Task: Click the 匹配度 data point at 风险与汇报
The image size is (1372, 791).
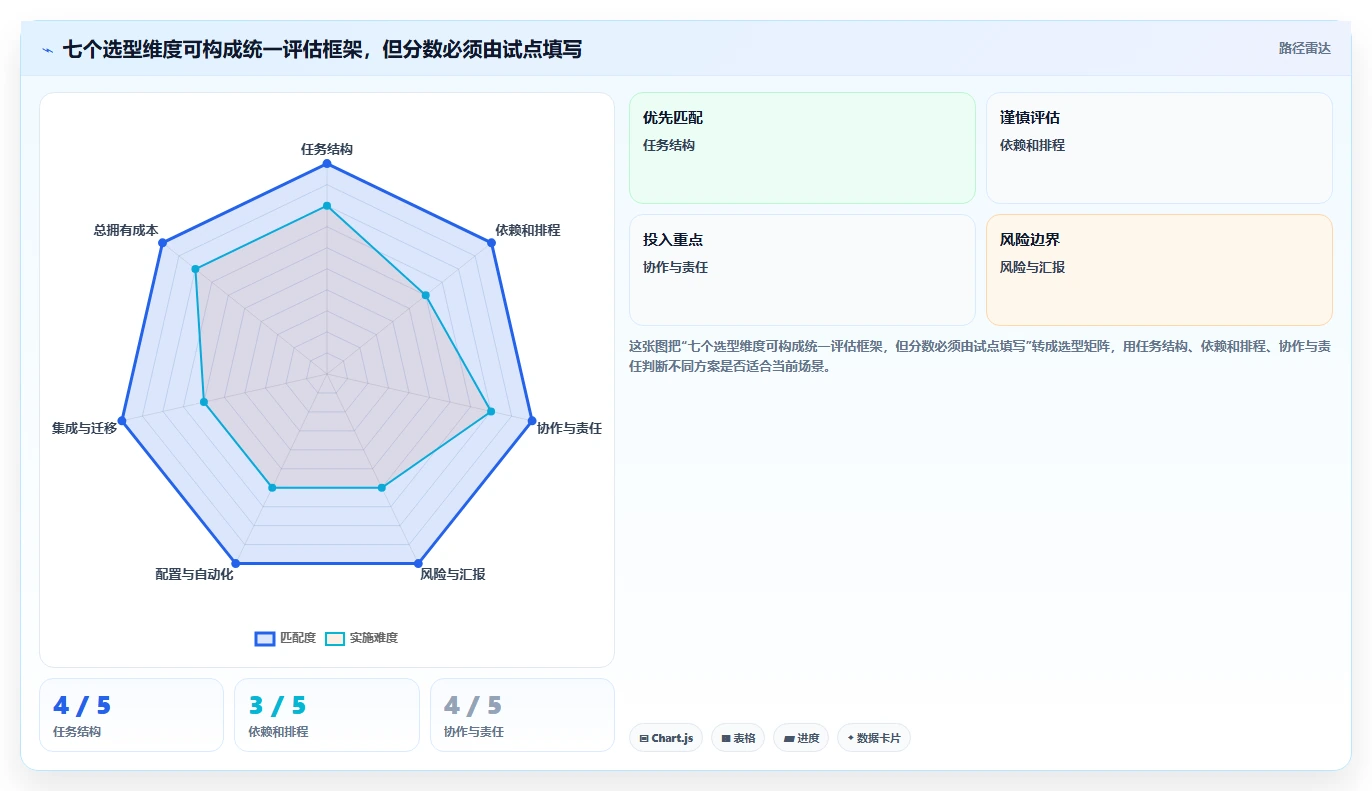Action: point(418,562)
